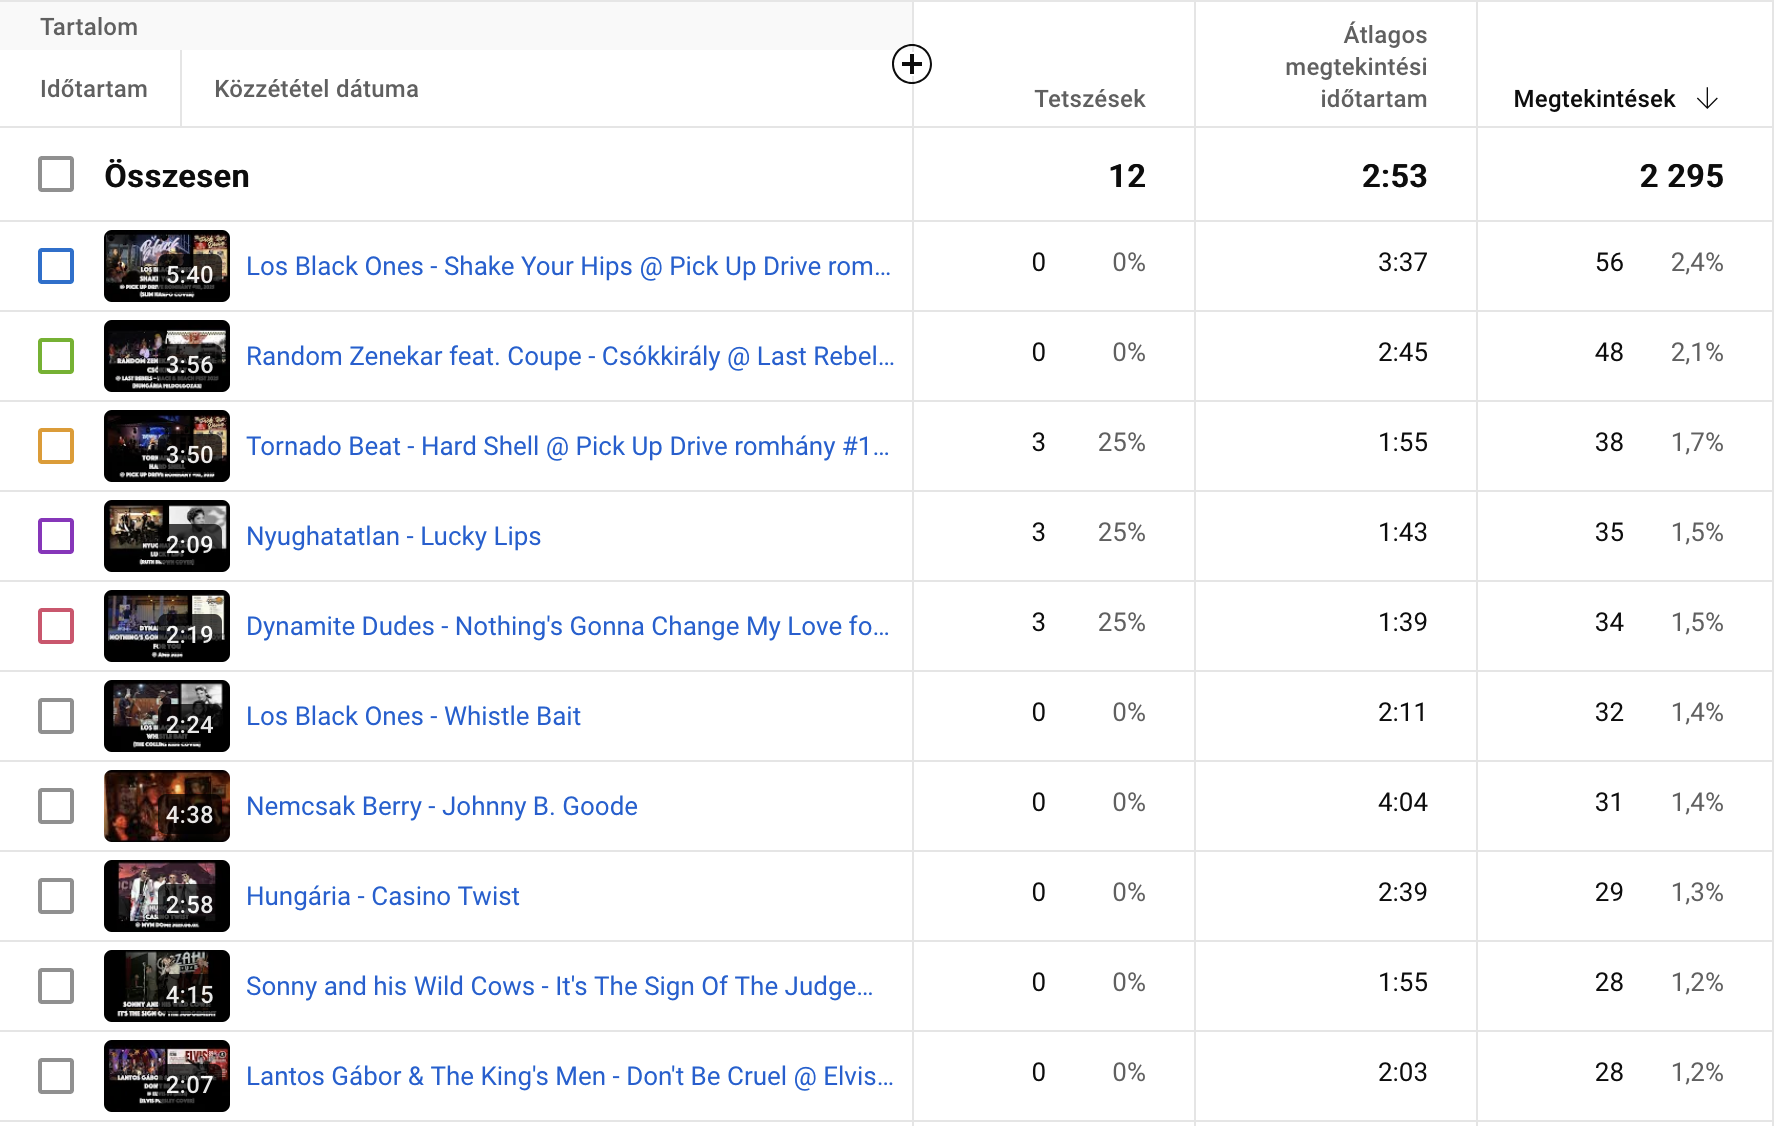This screenshot has height=1126, width=1774.
Task: Open the Nyughatatlan - Lucky Lips video link
Action: tap(393, 537)
